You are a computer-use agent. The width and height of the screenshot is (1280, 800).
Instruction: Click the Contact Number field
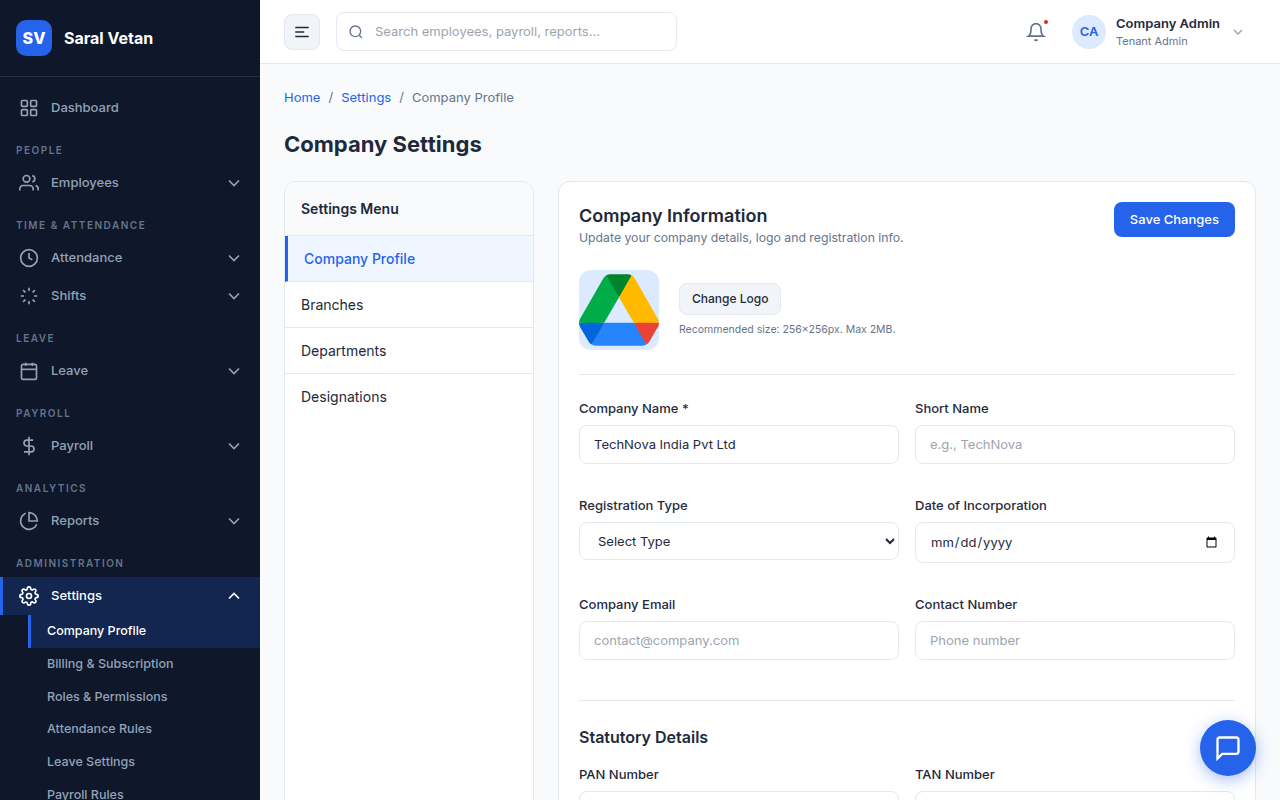point(1075,640)
